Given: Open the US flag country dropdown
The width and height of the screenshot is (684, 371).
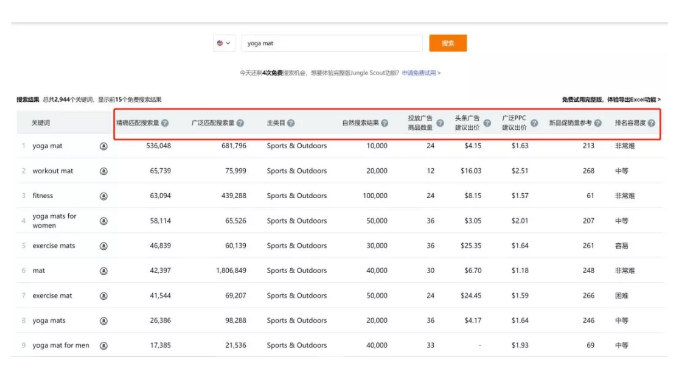Looking at the screenshot, I should click(224, 43).
